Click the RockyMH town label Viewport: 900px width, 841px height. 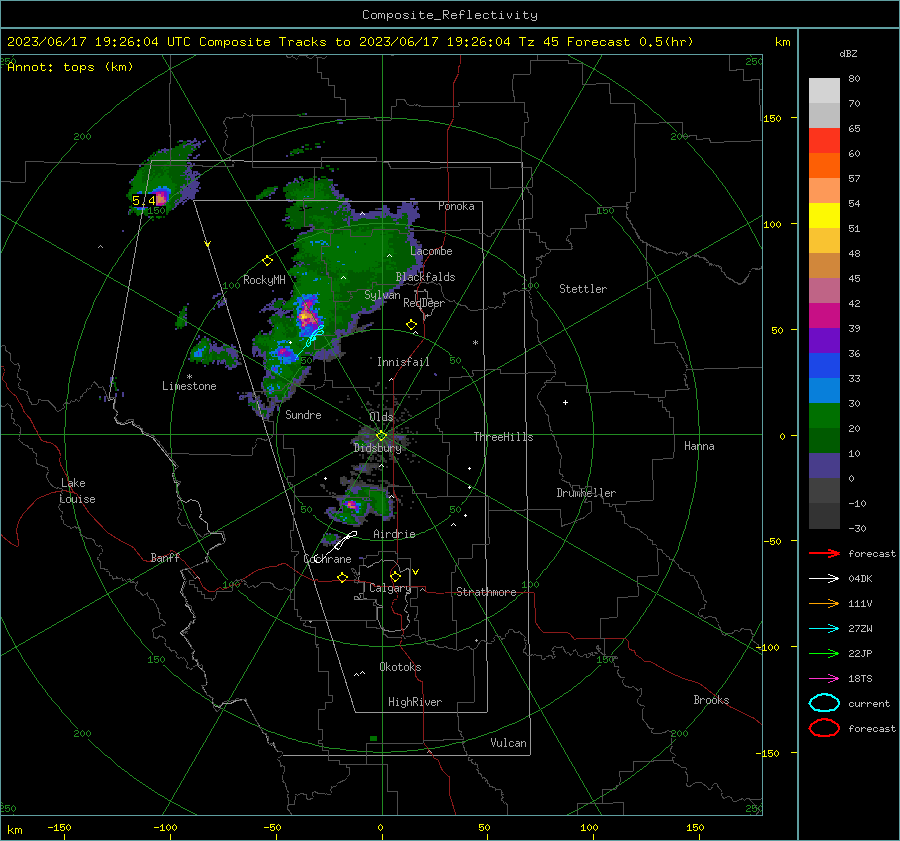click(264, 280)
